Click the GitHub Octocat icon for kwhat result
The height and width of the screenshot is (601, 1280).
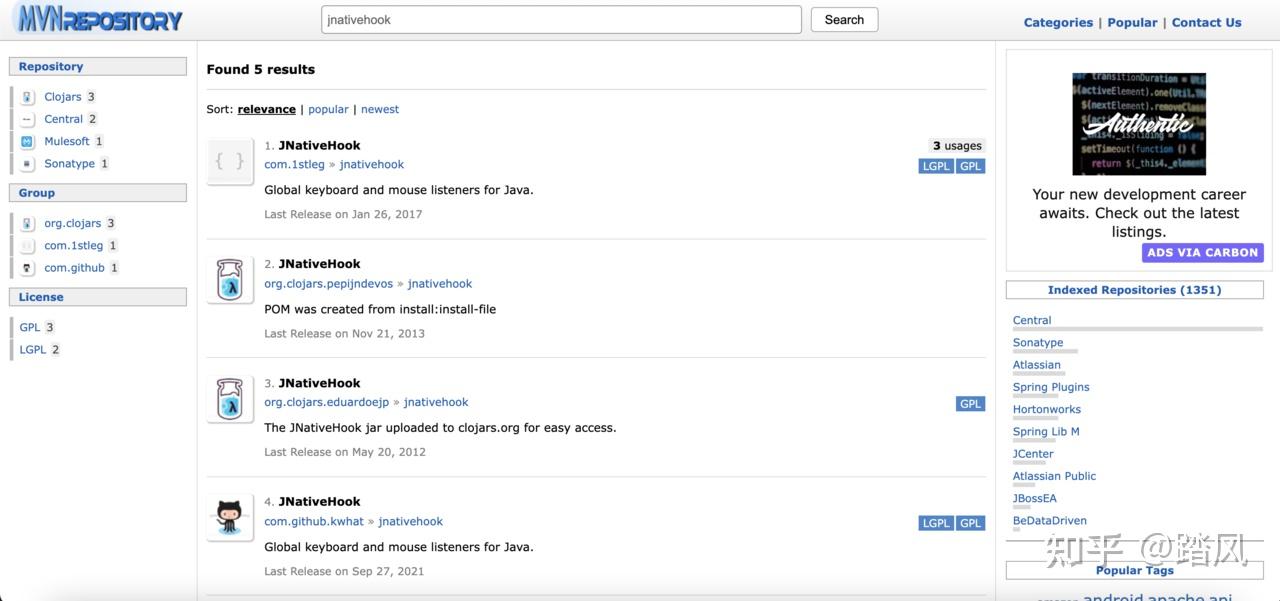click(229, 518)
